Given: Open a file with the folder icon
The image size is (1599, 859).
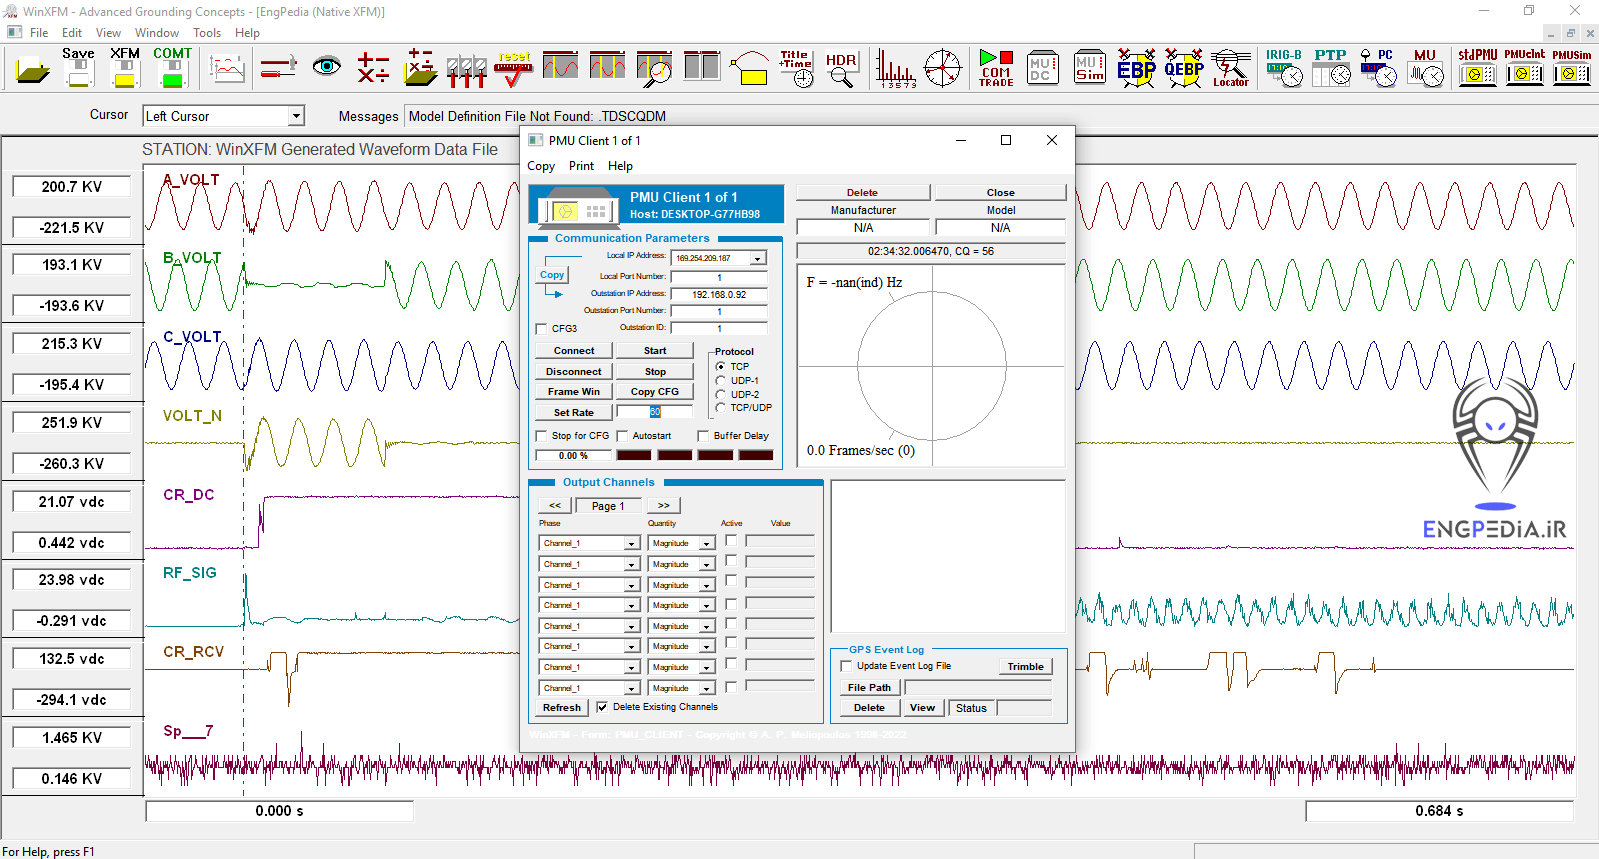Looking at the screenshot, I should coord(33,69).
